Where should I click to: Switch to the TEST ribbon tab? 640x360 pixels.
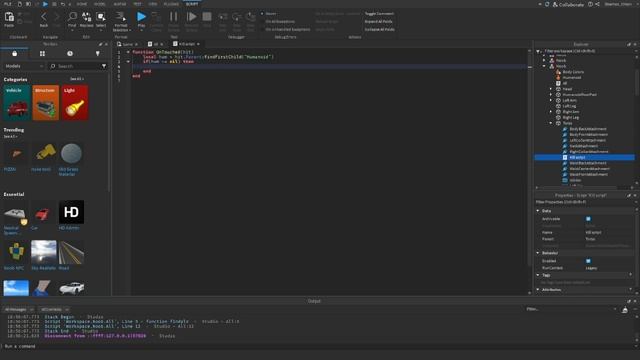(137, 4)
